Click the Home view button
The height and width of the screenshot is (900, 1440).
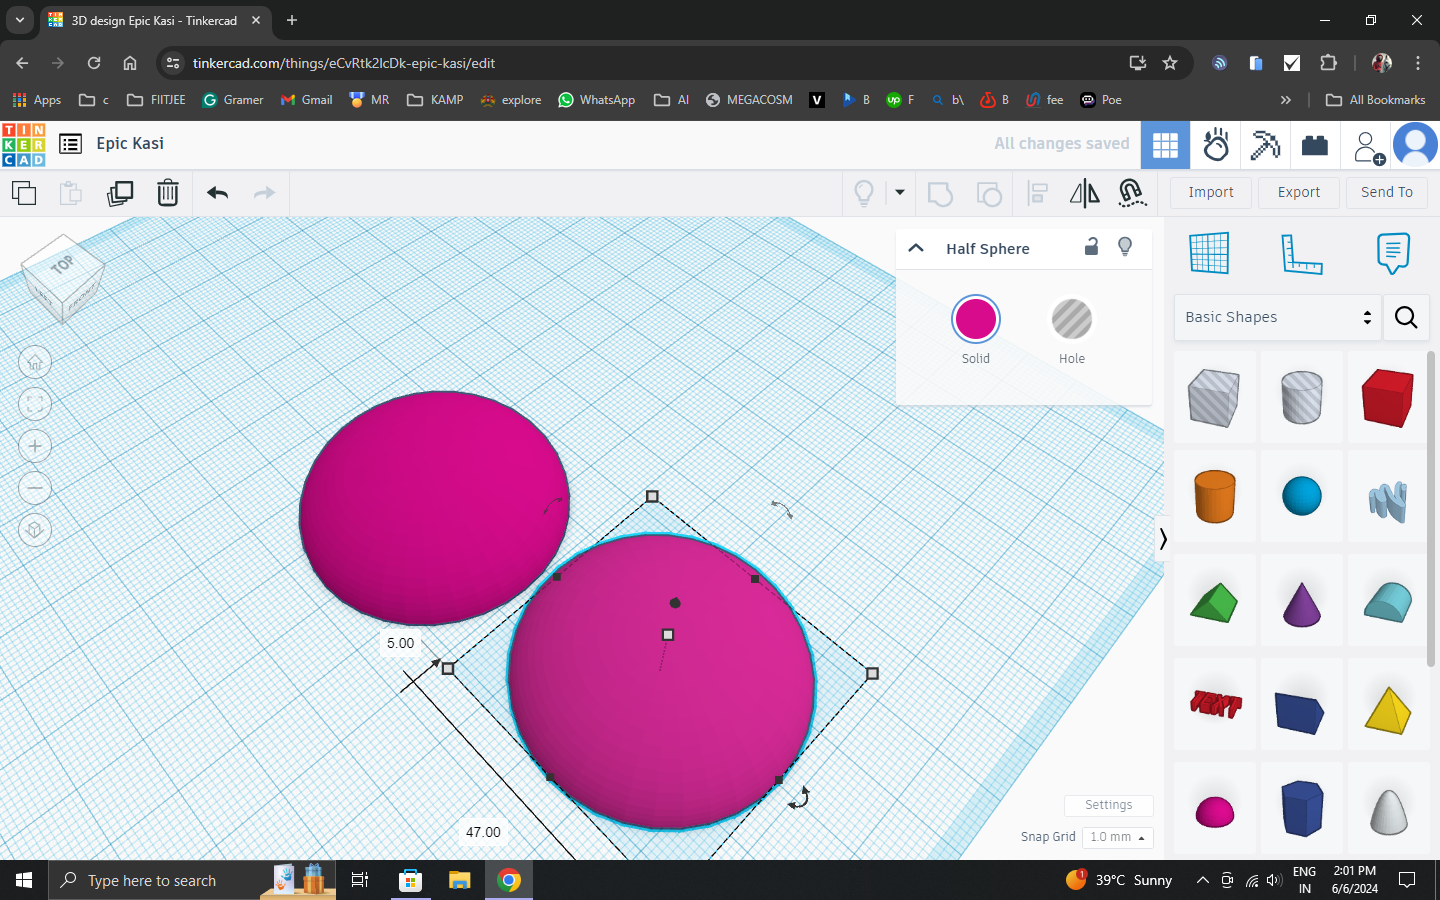35,362
